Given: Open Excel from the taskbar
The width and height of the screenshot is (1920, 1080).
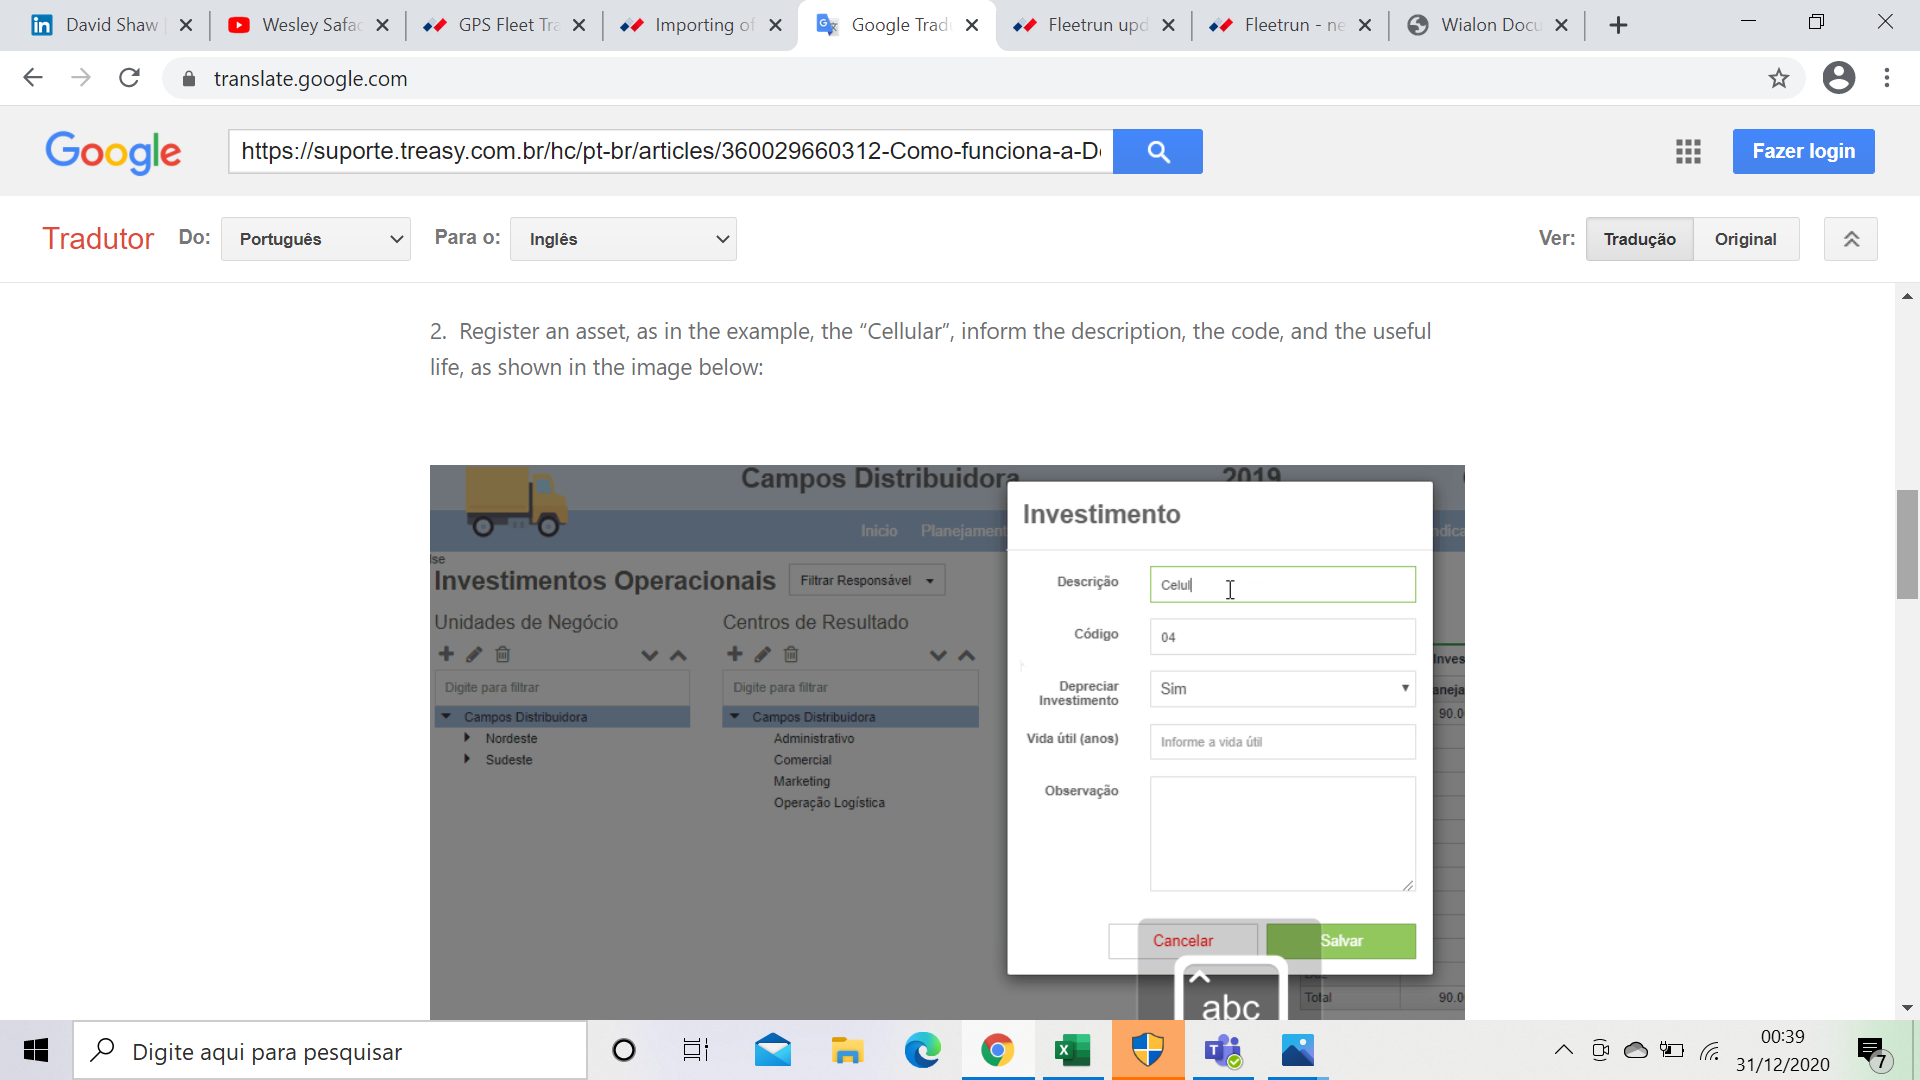Looking at the screenshot, I should click(1072, 1051).
